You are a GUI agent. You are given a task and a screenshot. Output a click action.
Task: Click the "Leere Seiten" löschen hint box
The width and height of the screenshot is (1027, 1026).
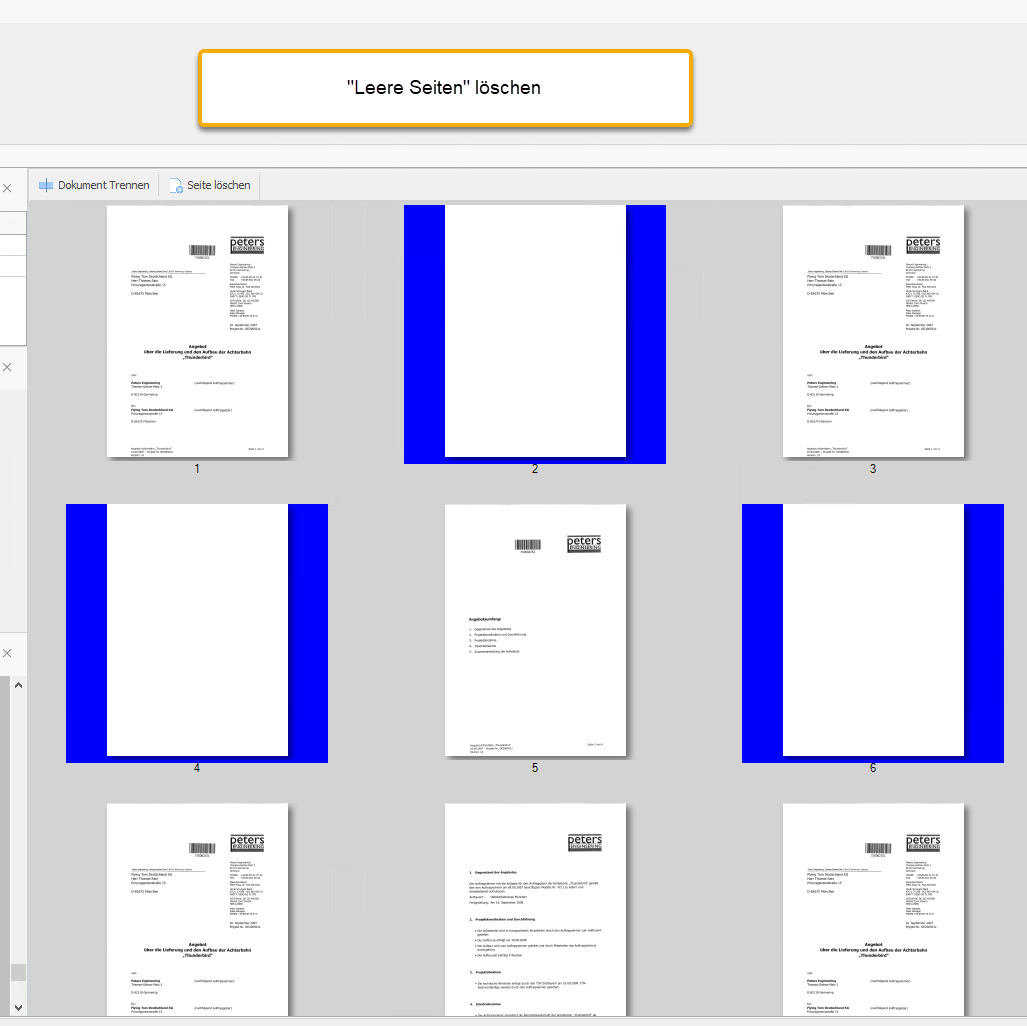445,88
